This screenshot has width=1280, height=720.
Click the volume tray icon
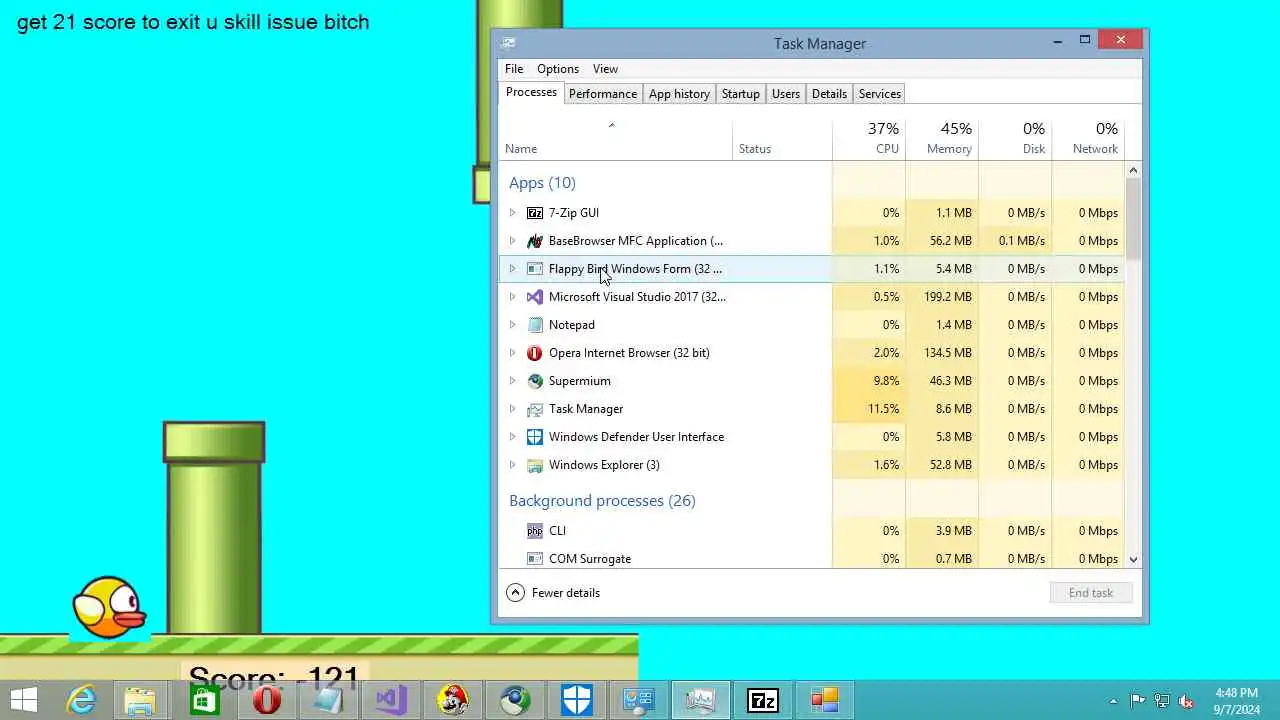[1186, 701]
